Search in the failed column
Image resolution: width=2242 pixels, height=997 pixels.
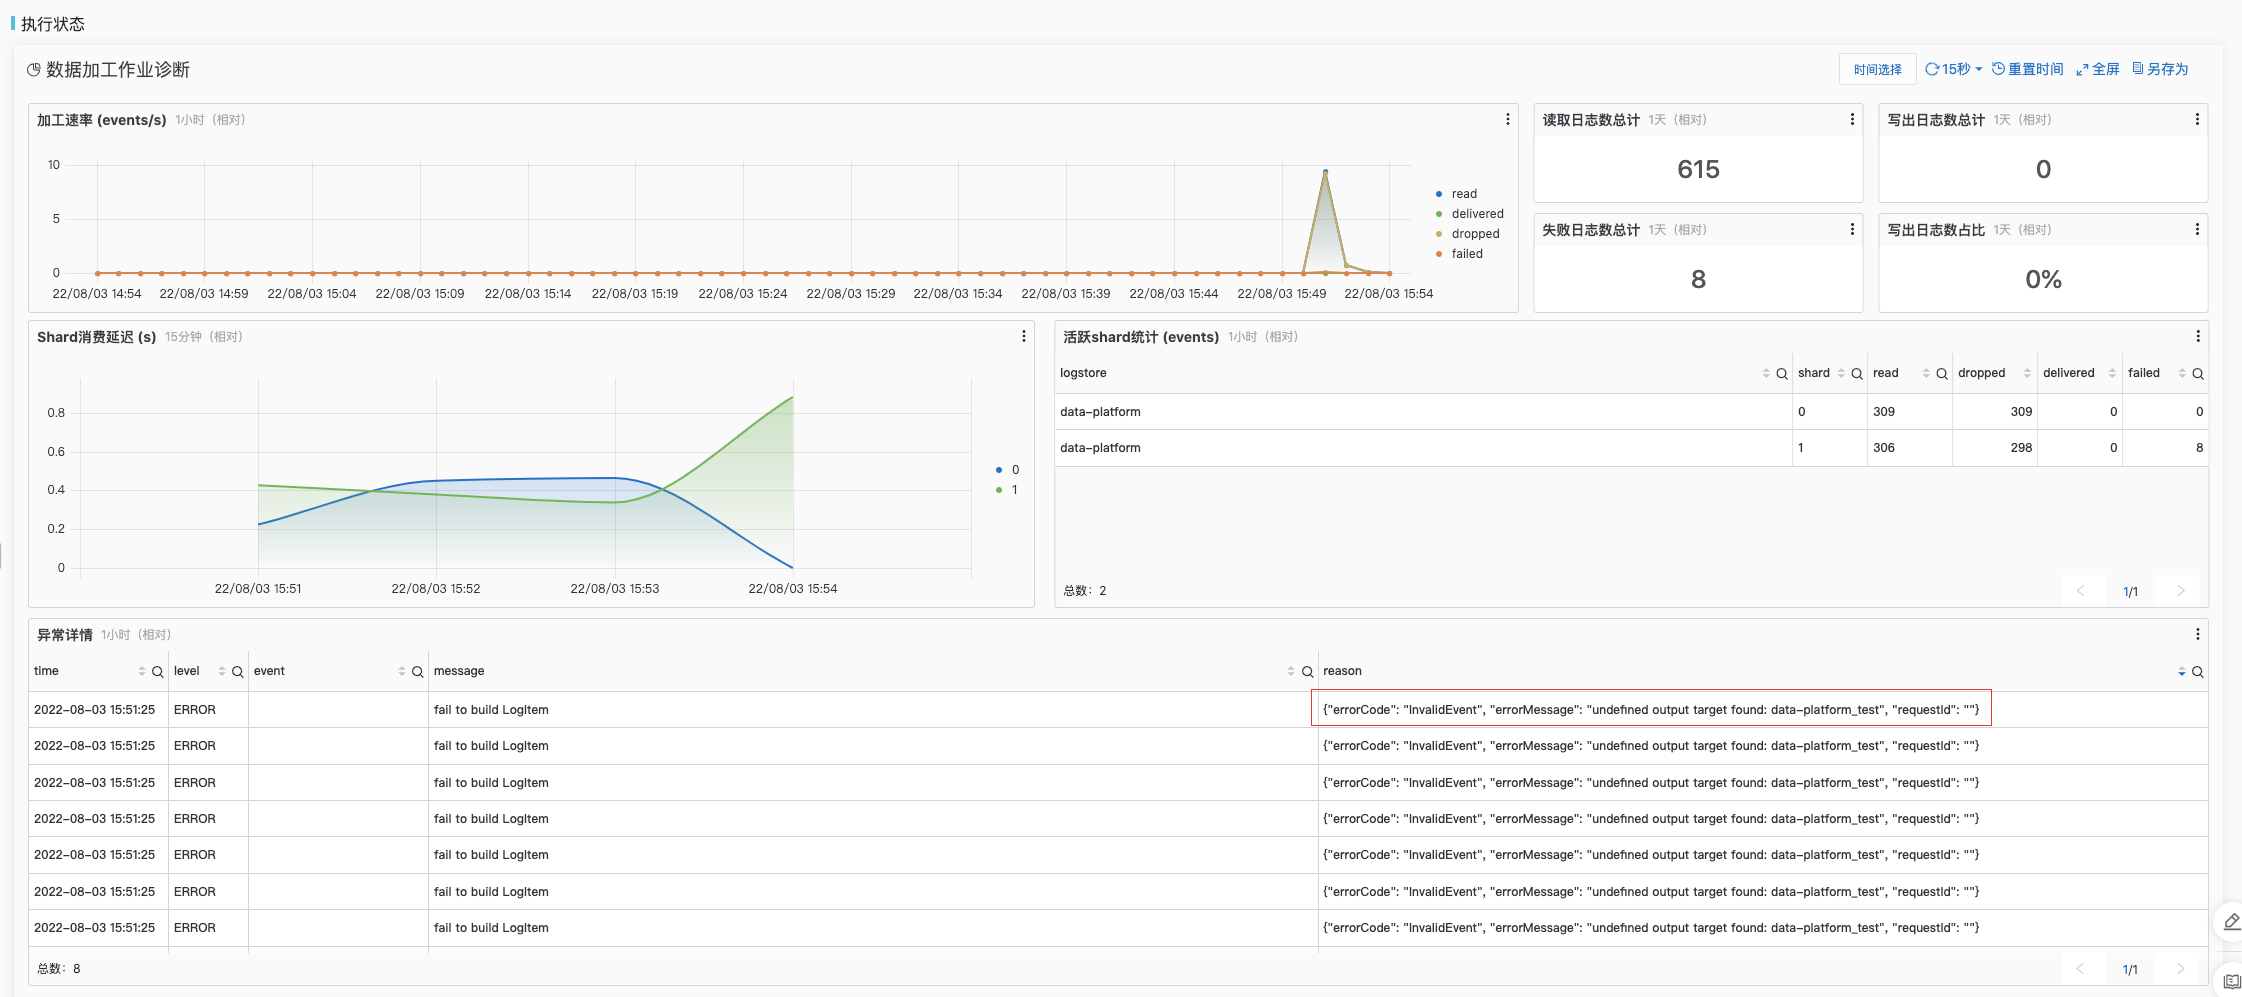point(2198,374)
